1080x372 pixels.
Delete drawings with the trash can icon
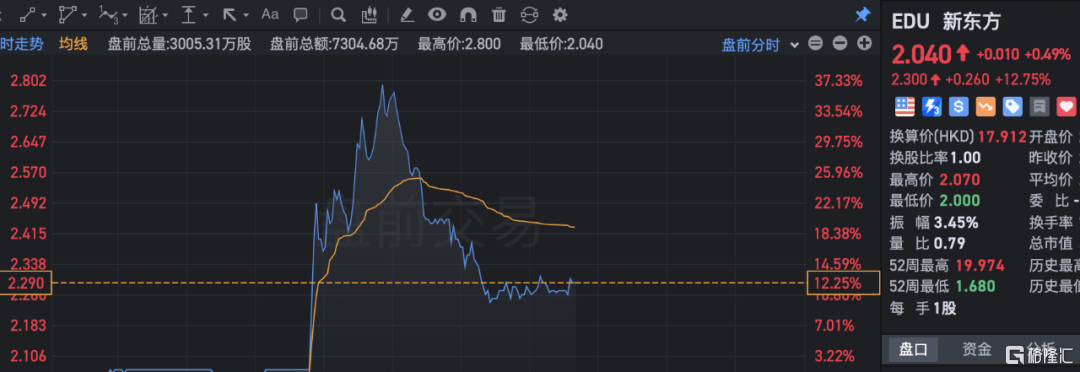pyautogui.click(x=499, y=14)
